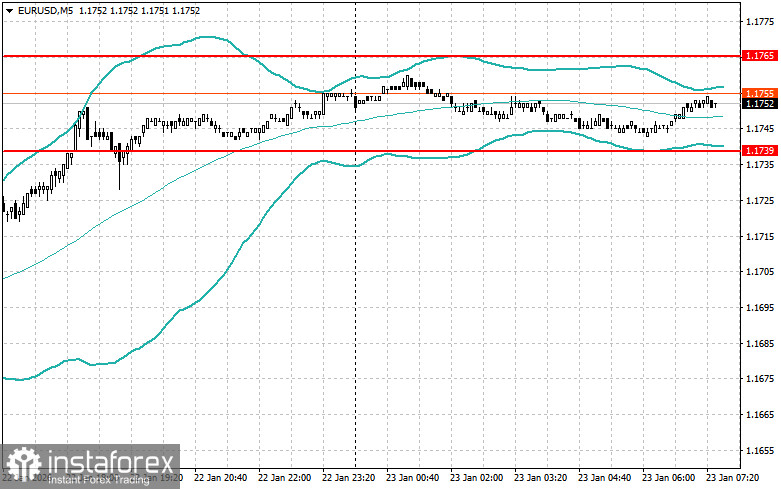This screenshot has height=489, width=781.
Task: Click the 22 Jan 22:00 time label
Action: tap(284, 478)
